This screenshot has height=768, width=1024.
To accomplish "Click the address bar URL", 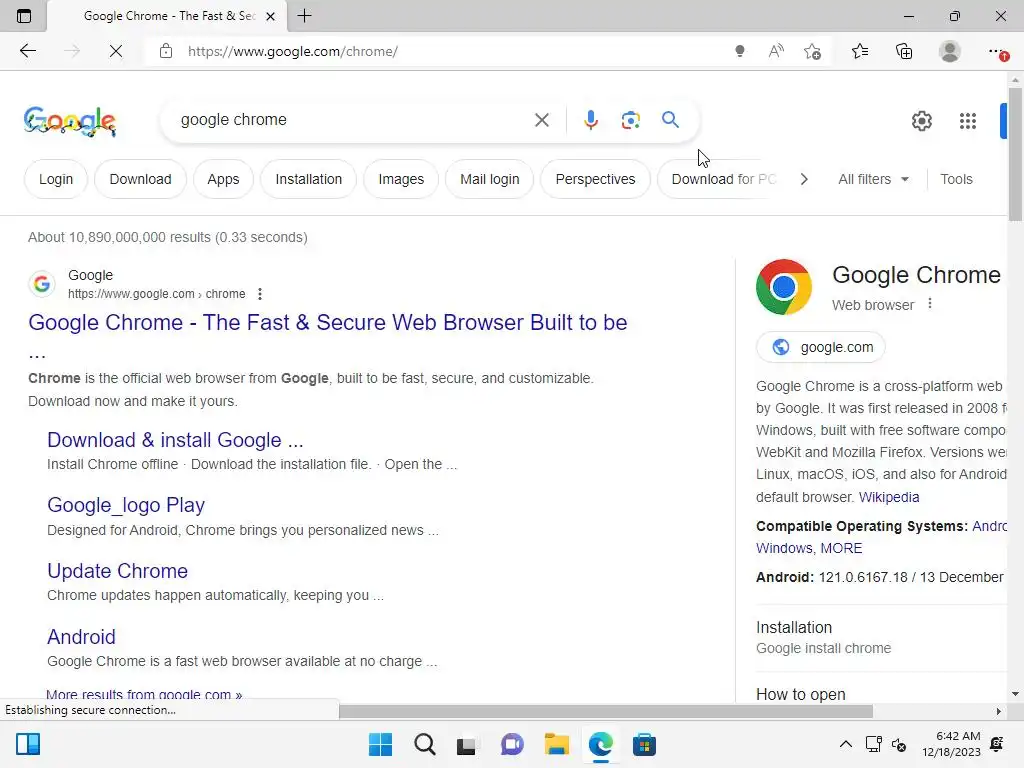I will tap(293, 51).
